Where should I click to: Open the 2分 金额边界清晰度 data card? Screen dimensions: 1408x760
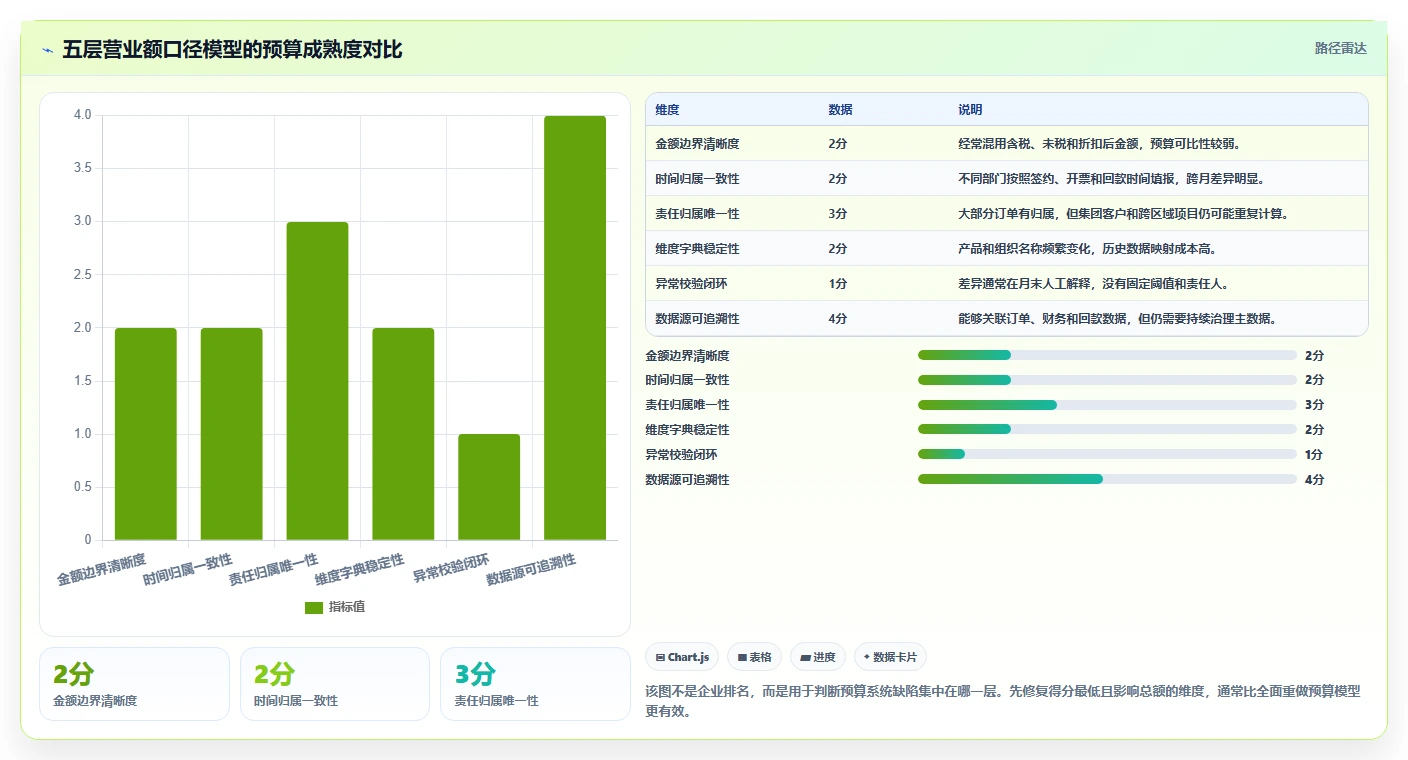tap(134, 684)
